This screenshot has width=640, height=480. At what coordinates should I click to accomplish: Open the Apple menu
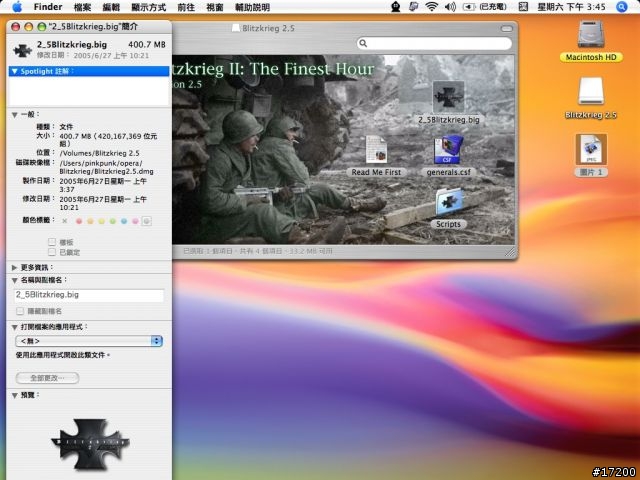pos(17,7)
